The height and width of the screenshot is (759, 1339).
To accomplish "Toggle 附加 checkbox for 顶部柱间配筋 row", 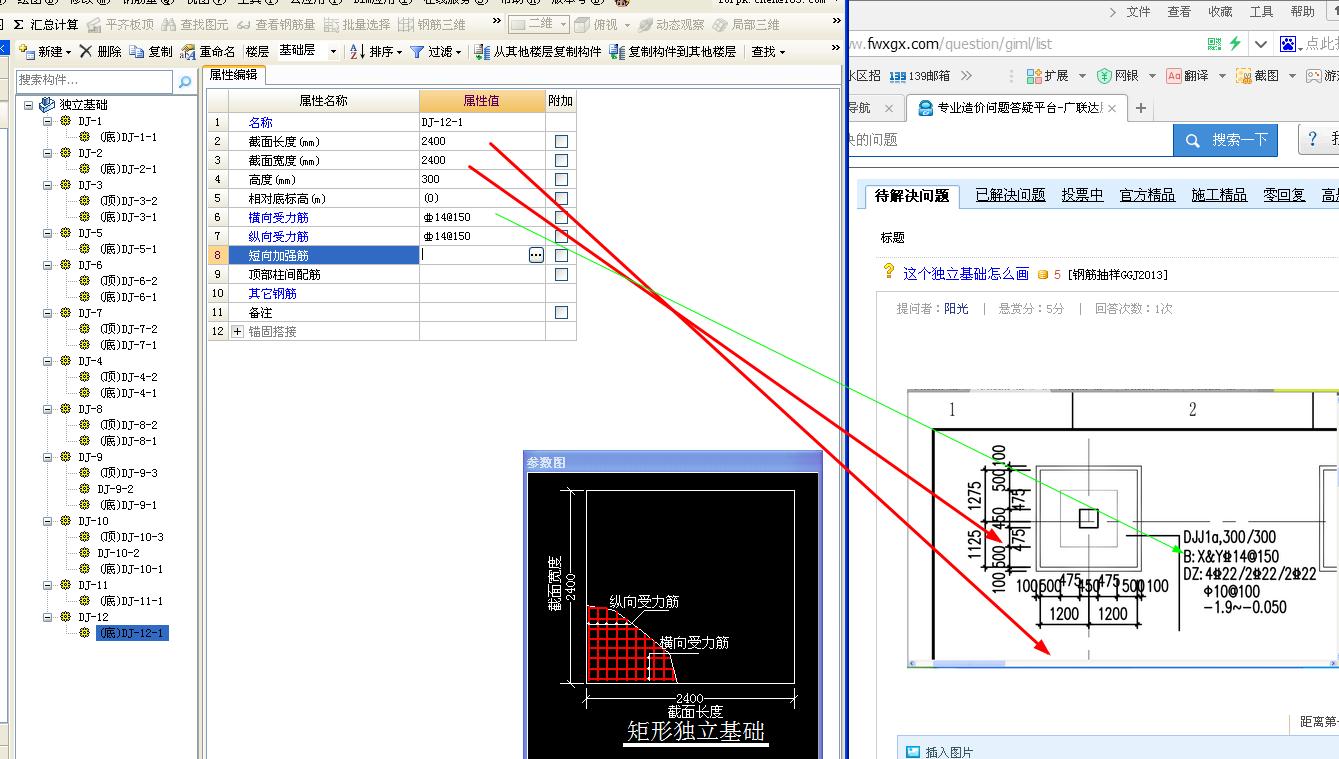I will [561, 274].
